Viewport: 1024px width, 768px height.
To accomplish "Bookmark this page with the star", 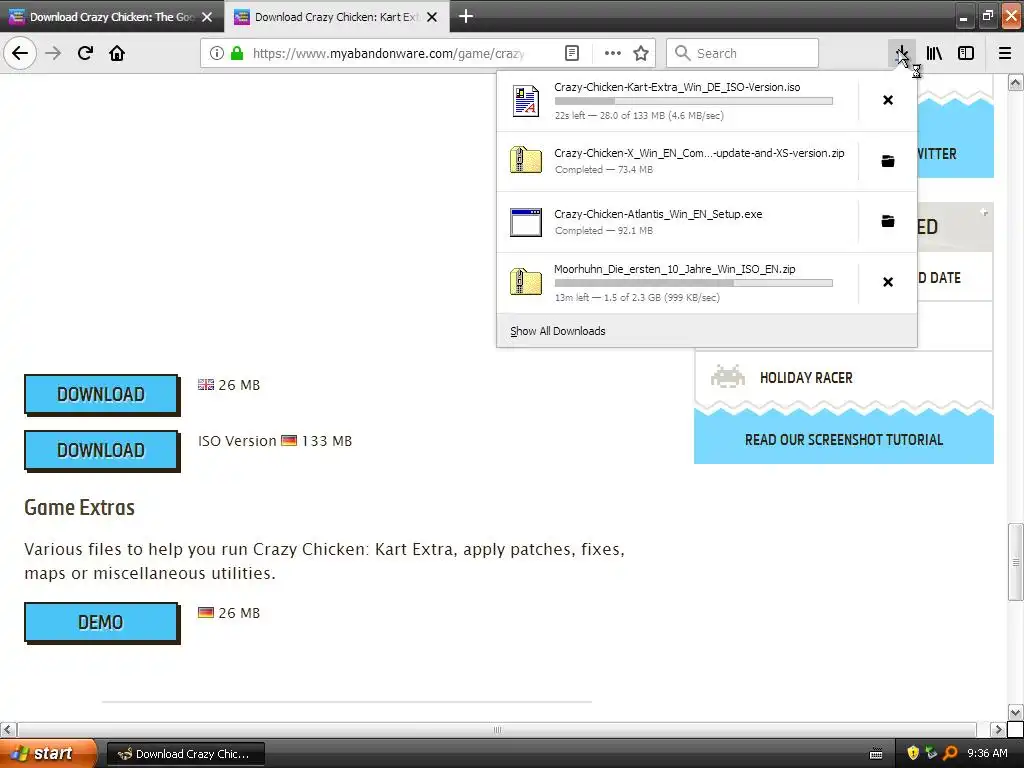I will [x=641, y=53].
